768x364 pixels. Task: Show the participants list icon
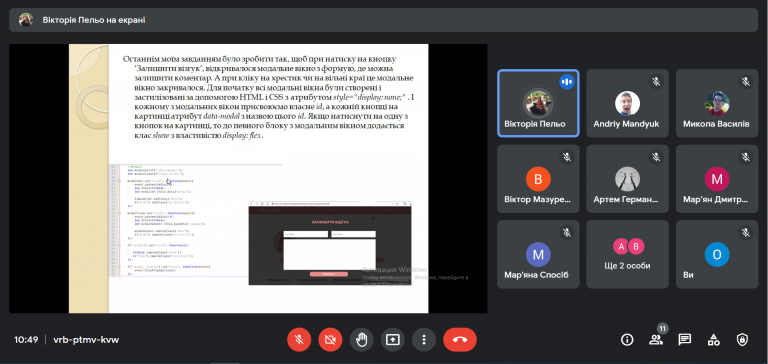[x=656, y=340]
